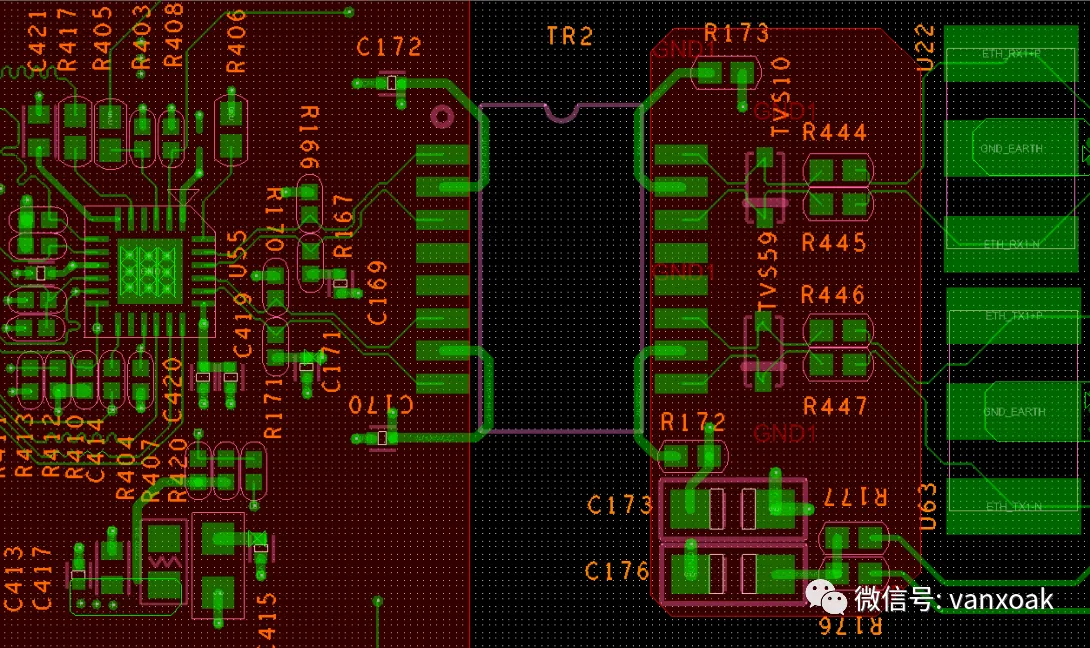Select the C173 designator label
This screenshot has width=1090, height=648.
click(x=620, y=505)
